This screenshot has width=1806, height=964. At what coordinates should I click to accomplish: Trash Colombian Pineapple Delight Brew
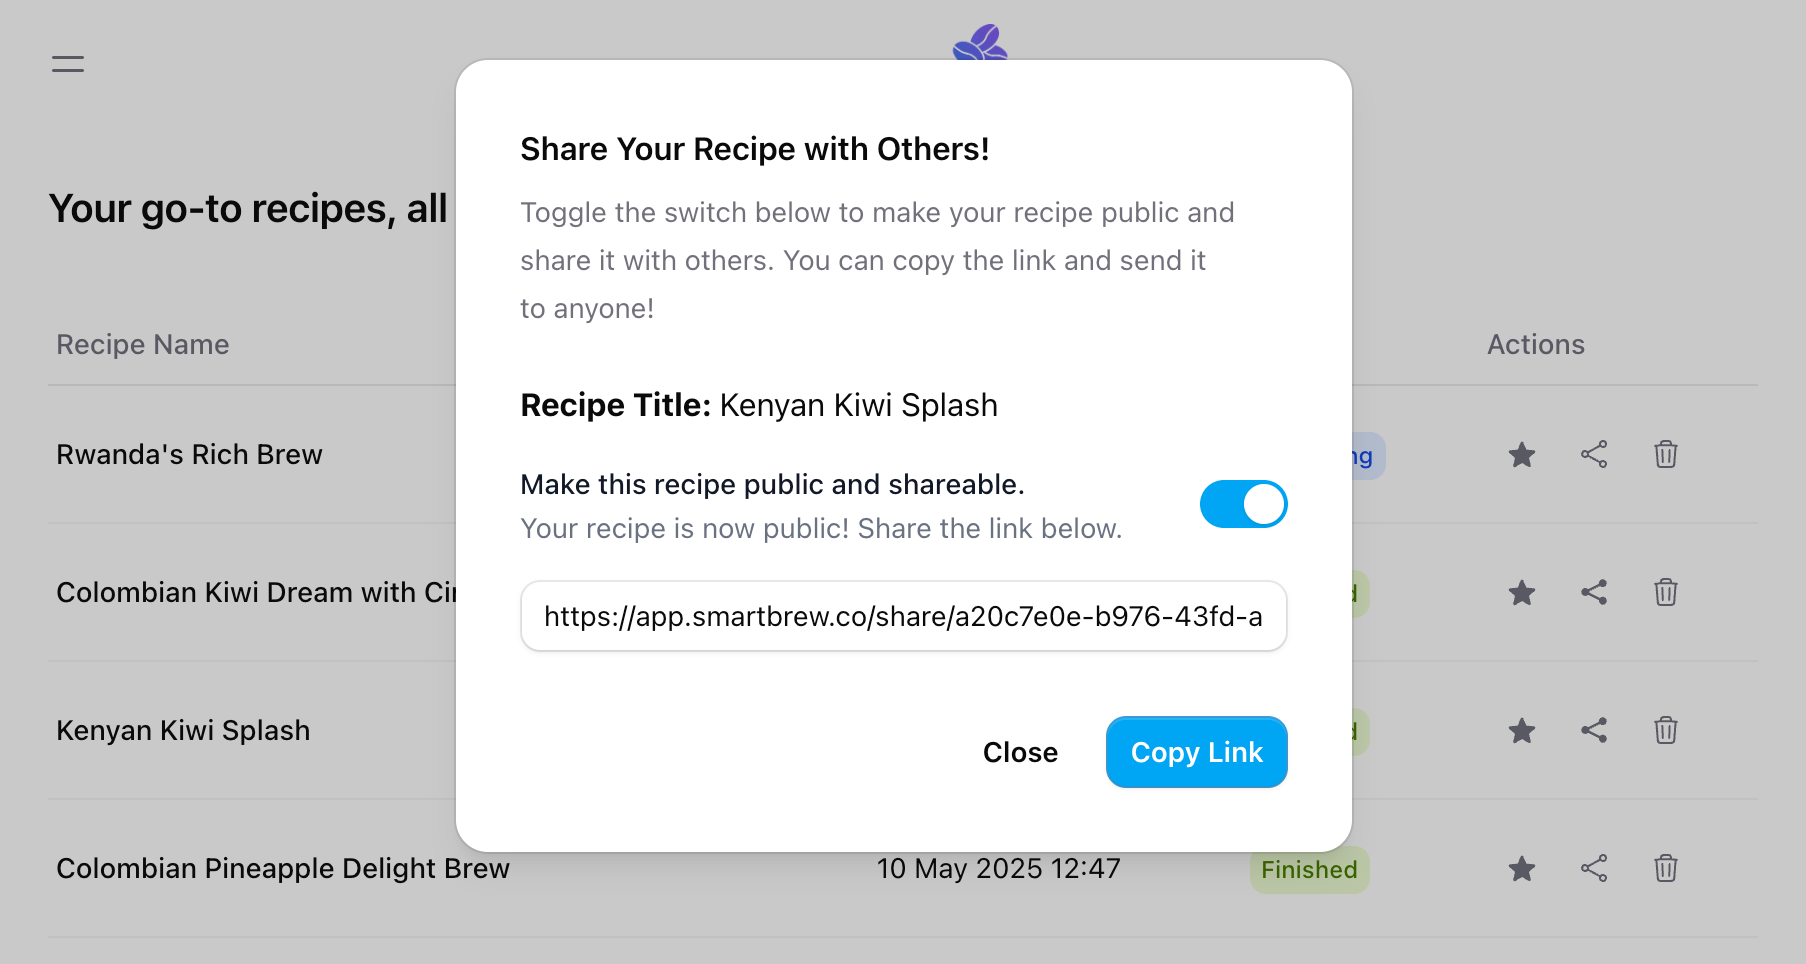click(x=1665, y=869)
